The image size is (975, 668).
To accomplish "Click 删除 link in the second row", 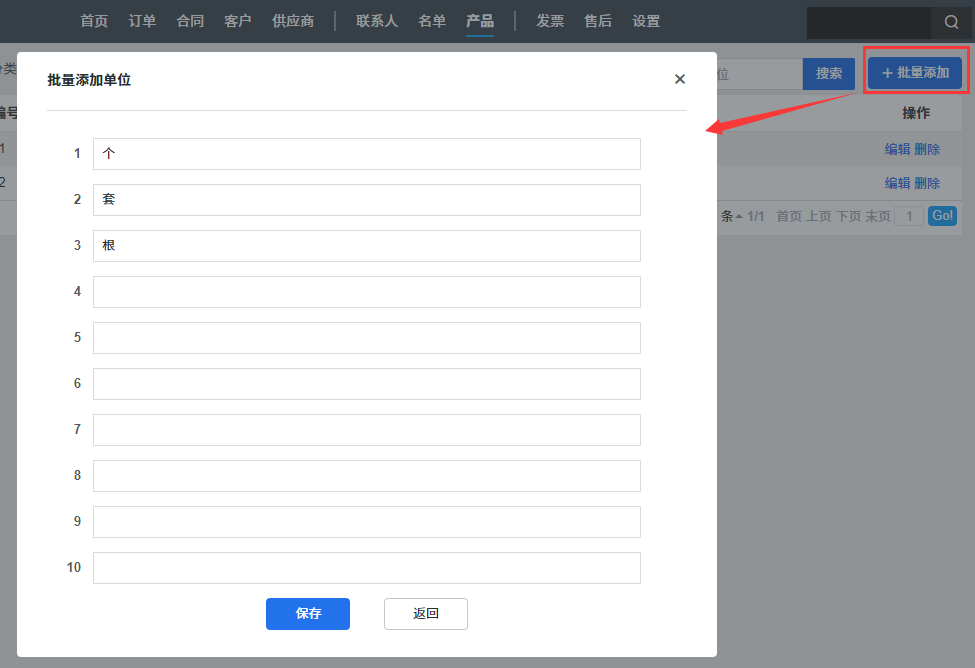I will click(927, 183).
